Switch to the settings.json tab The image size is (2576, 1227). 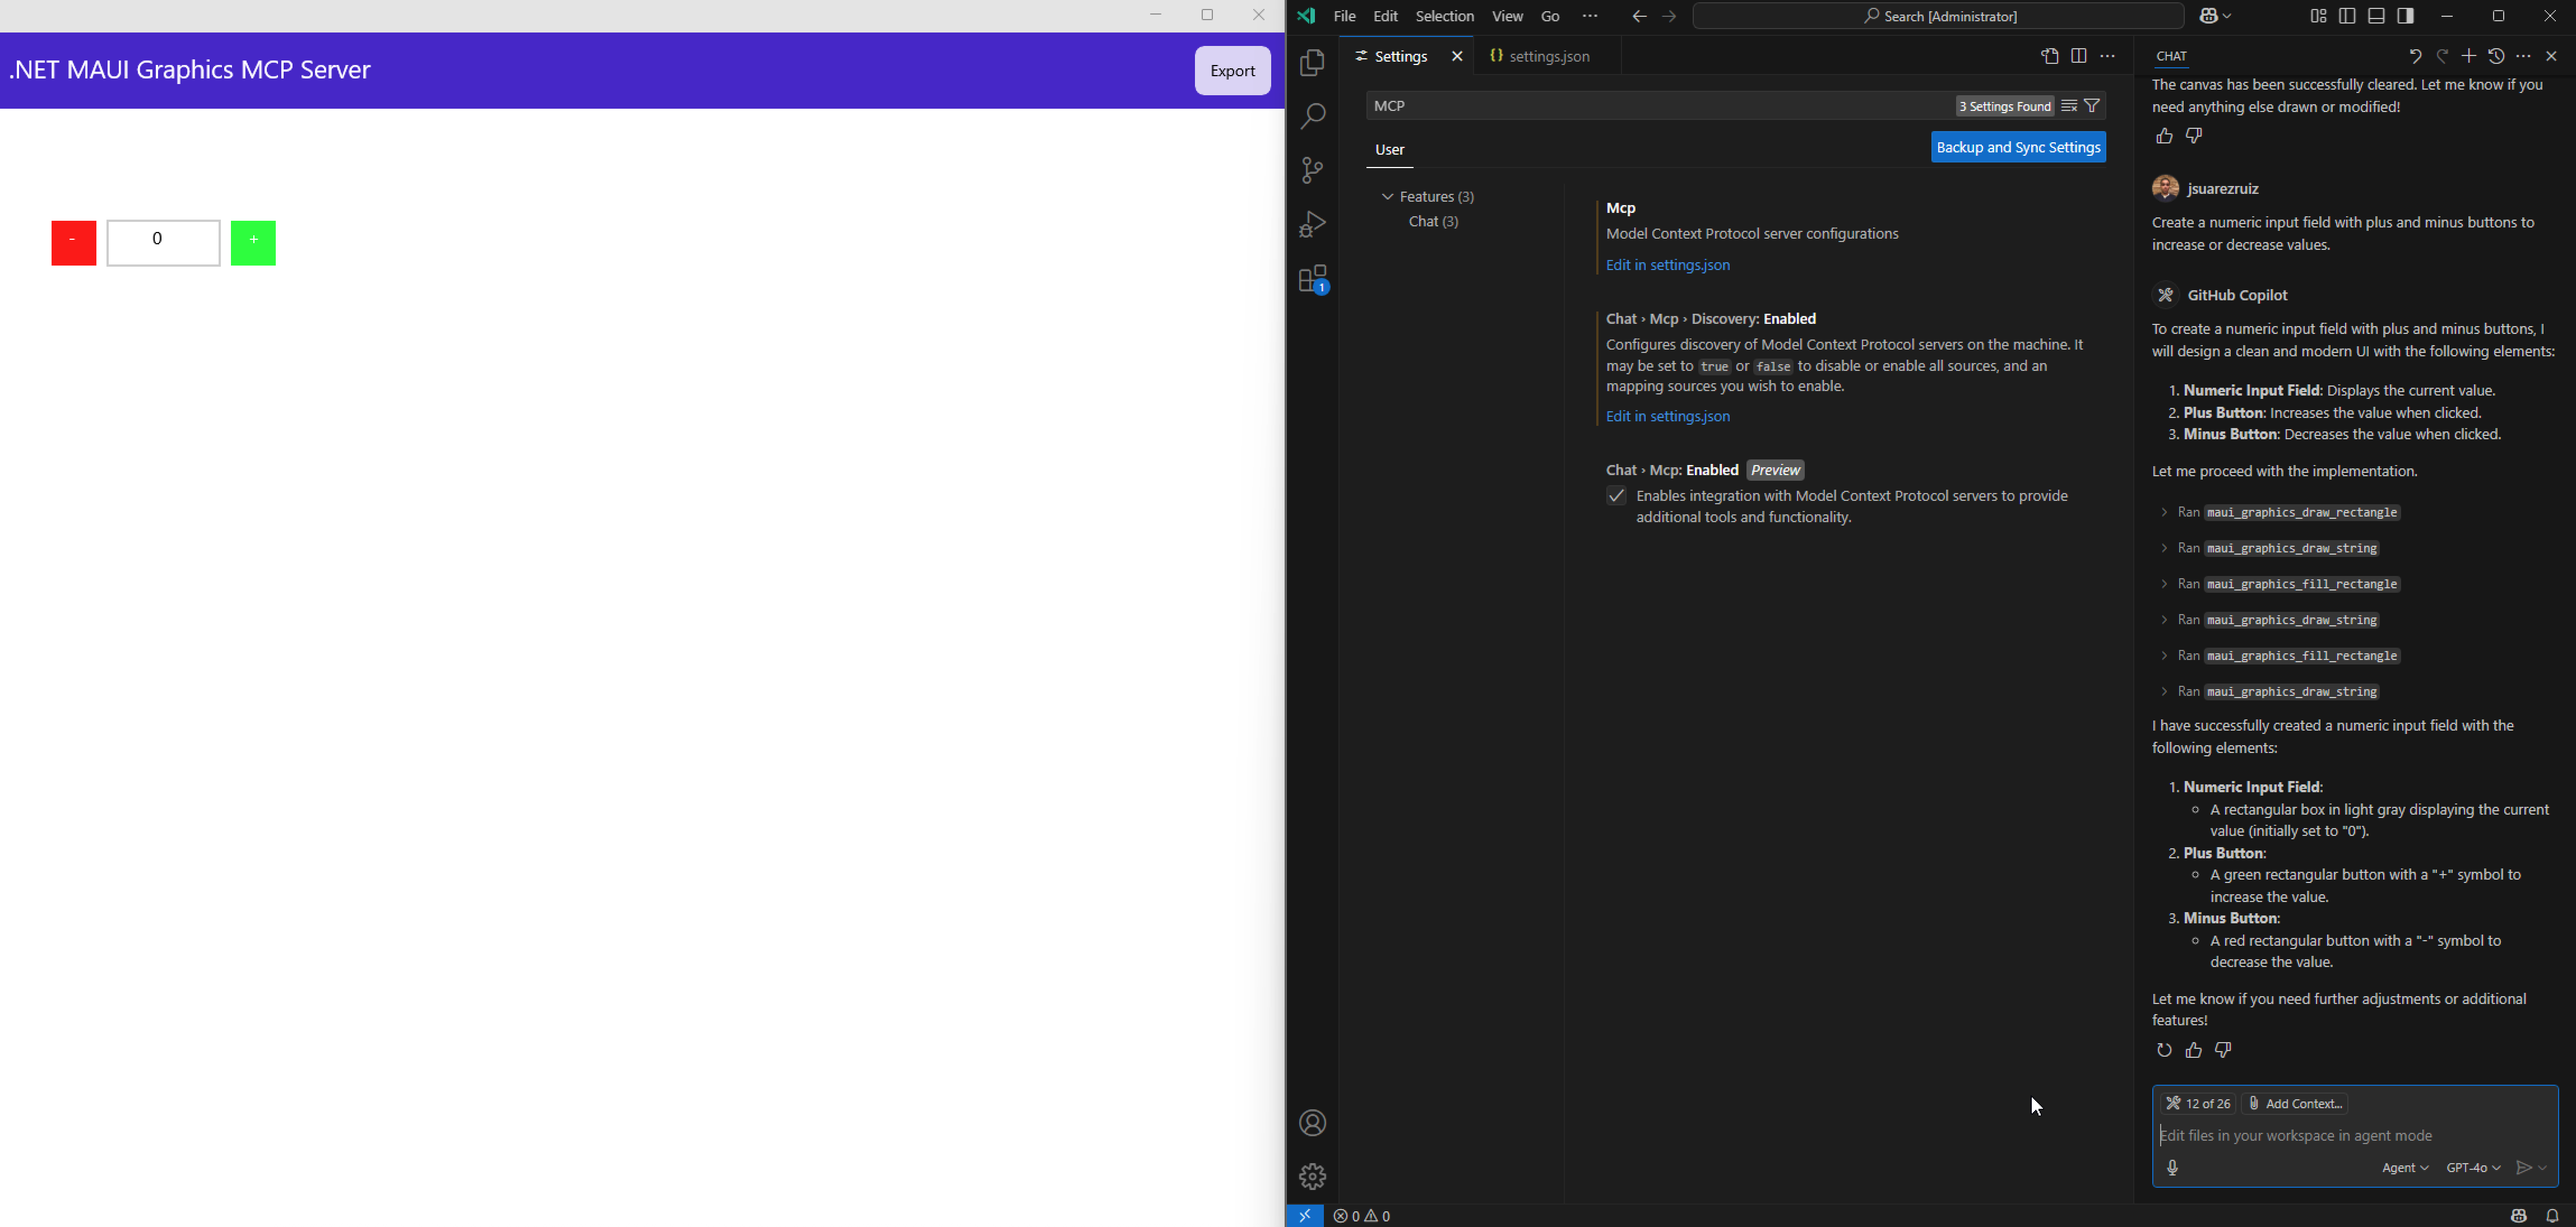pos(1548,57)
